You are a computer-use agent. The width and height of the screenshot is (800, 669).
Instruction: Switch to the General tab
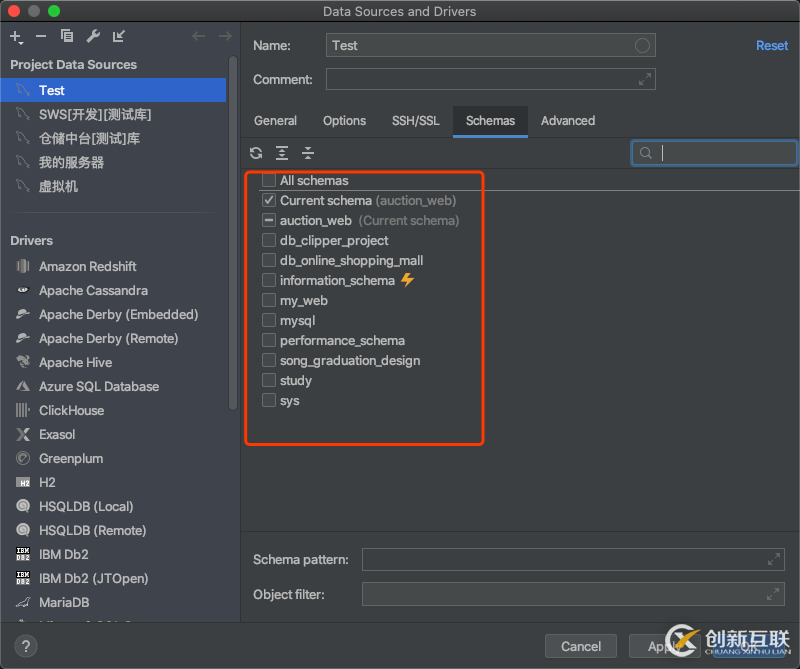(275, 121)
